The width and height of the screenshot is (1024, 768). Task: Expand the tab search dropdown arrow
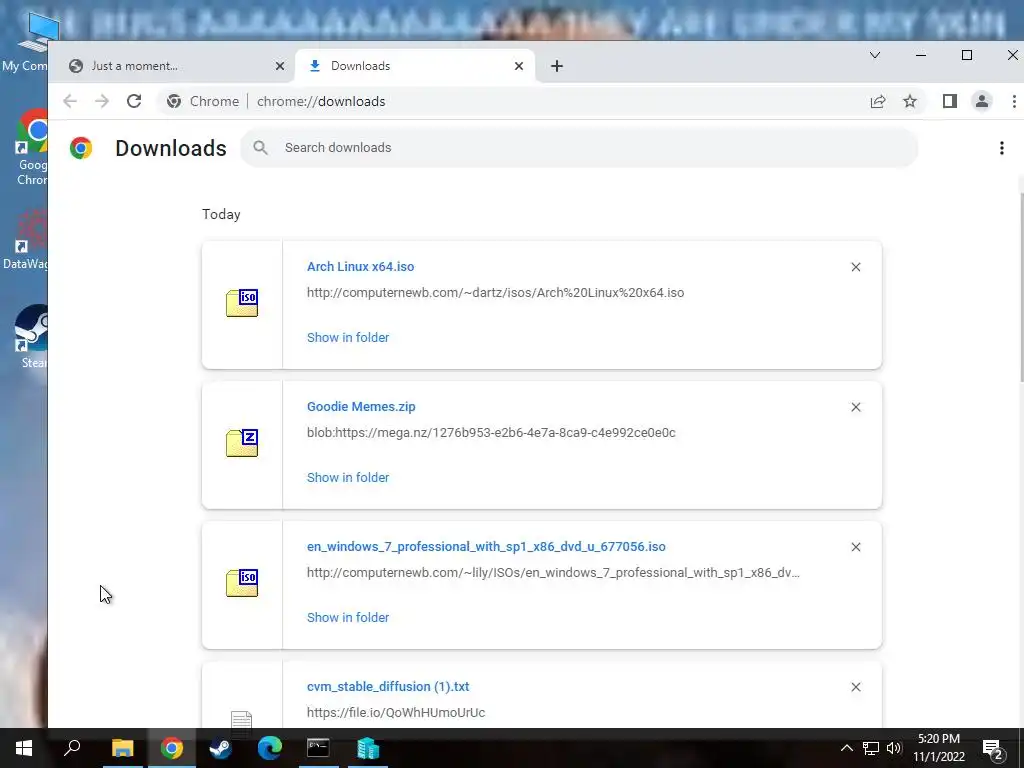click(874, 55)
